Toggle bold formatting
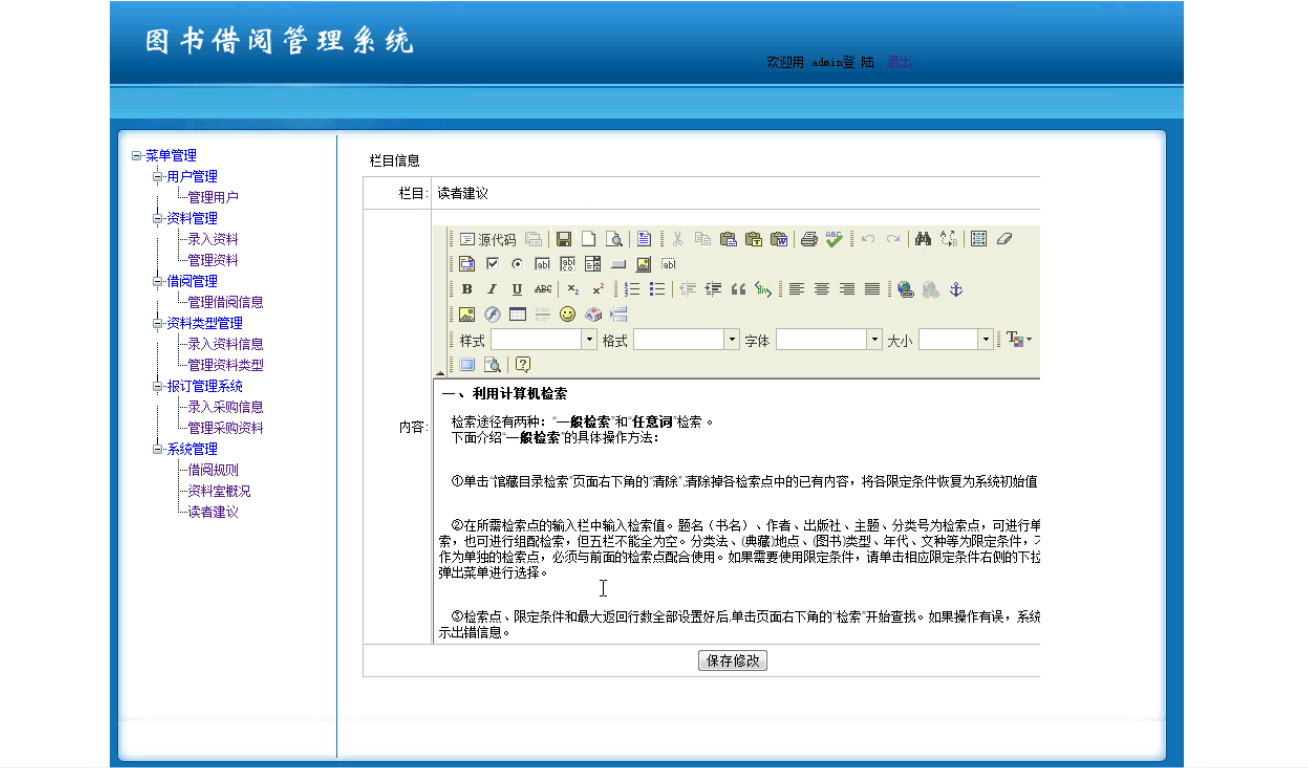 pos(467,289)
